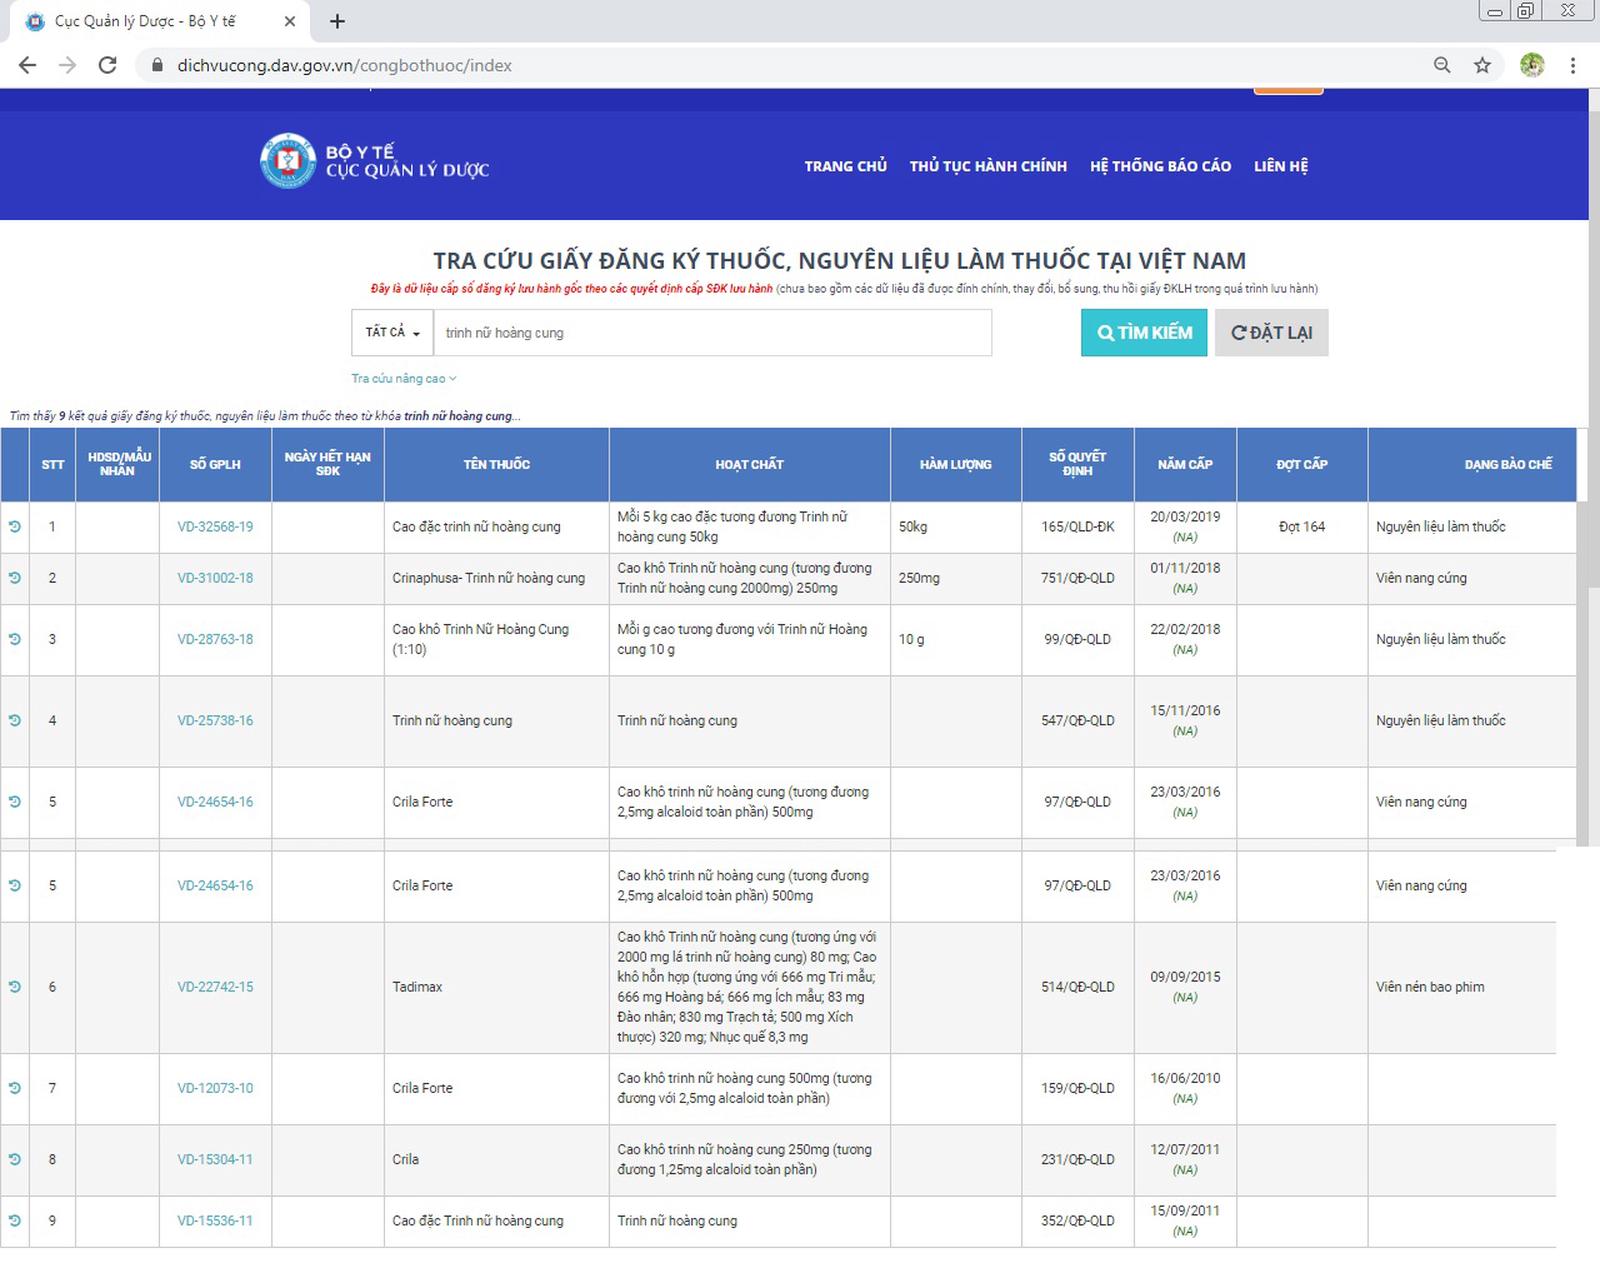Image resolution: width=1600 pixels, height=1263 pixels.
Task: Go back using browser back arrow
Action: [28, 66]
